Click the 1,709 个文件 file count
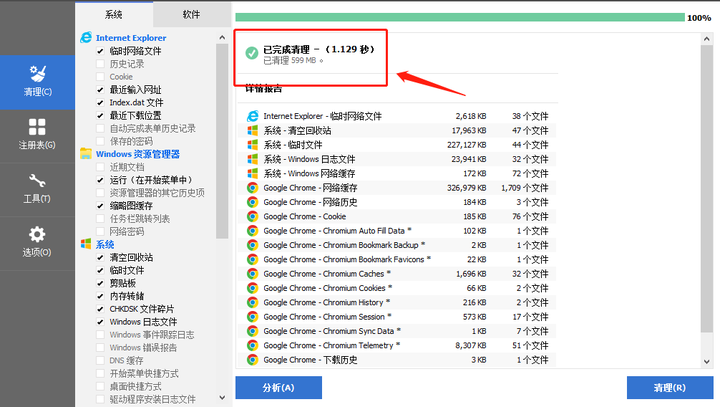720x407 pixels. coord(525,188)
